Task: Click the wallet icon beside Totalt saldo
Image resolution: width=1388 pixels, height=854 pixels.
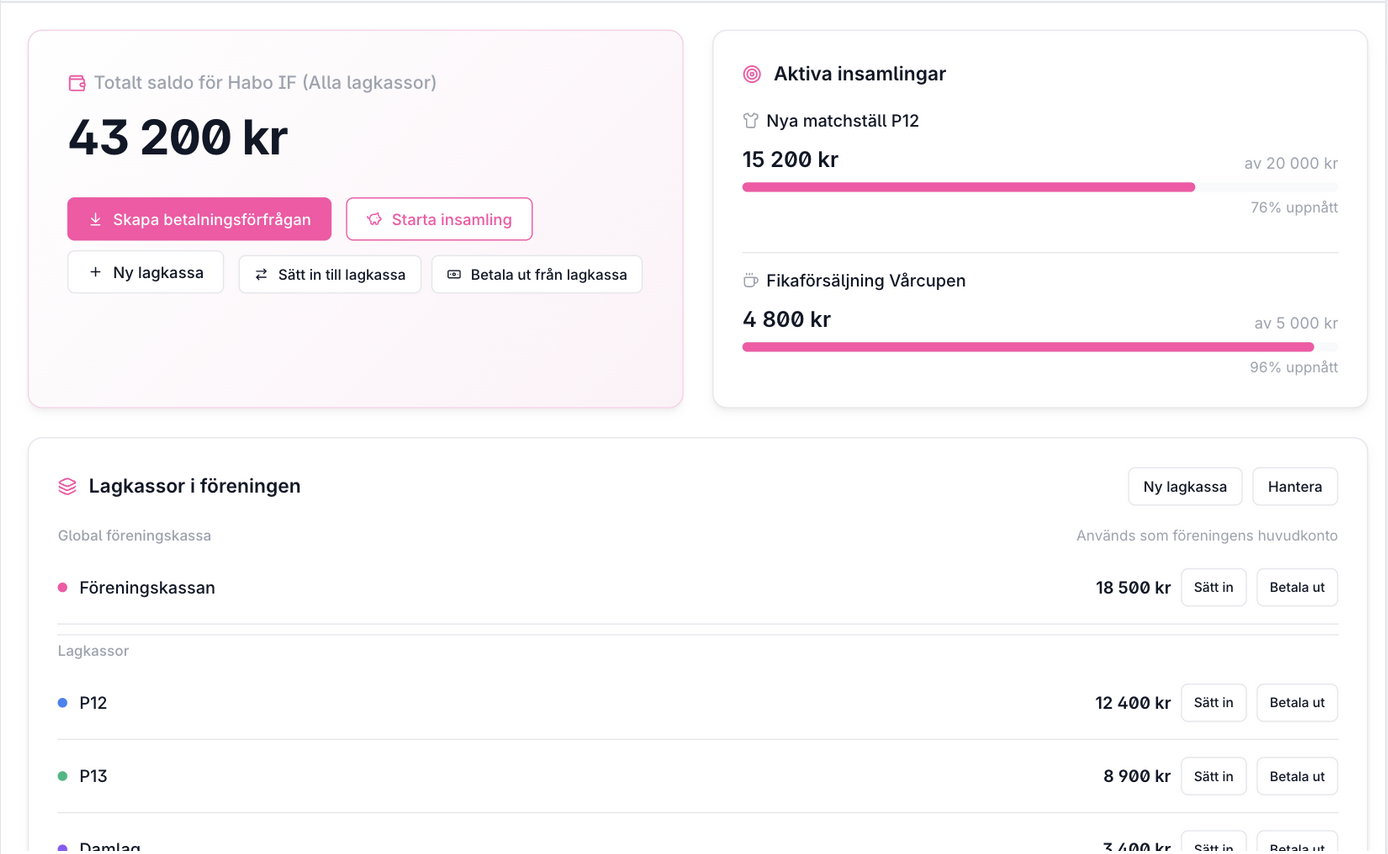Action: coord(77,83)
